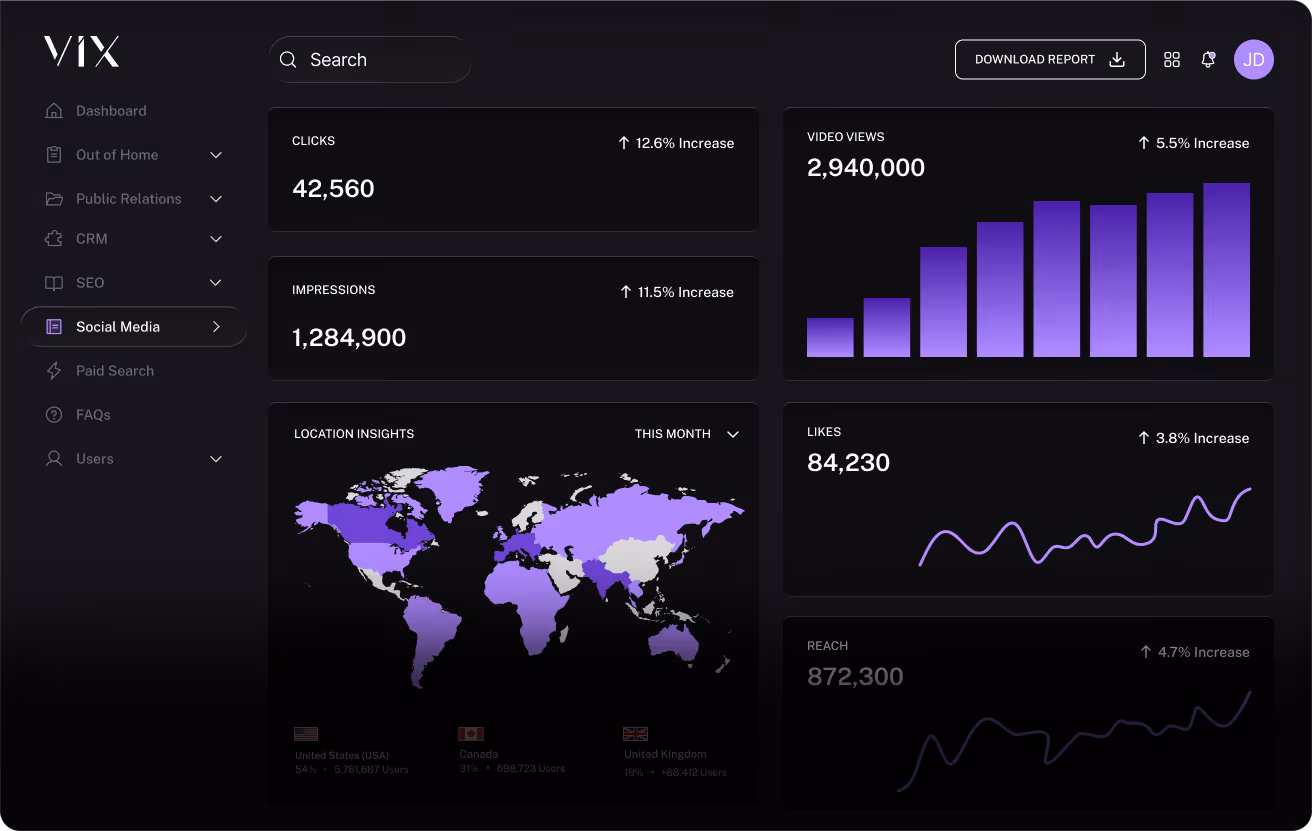
Task: Click the search magnifier icon
Action: [x=288, y=60]
